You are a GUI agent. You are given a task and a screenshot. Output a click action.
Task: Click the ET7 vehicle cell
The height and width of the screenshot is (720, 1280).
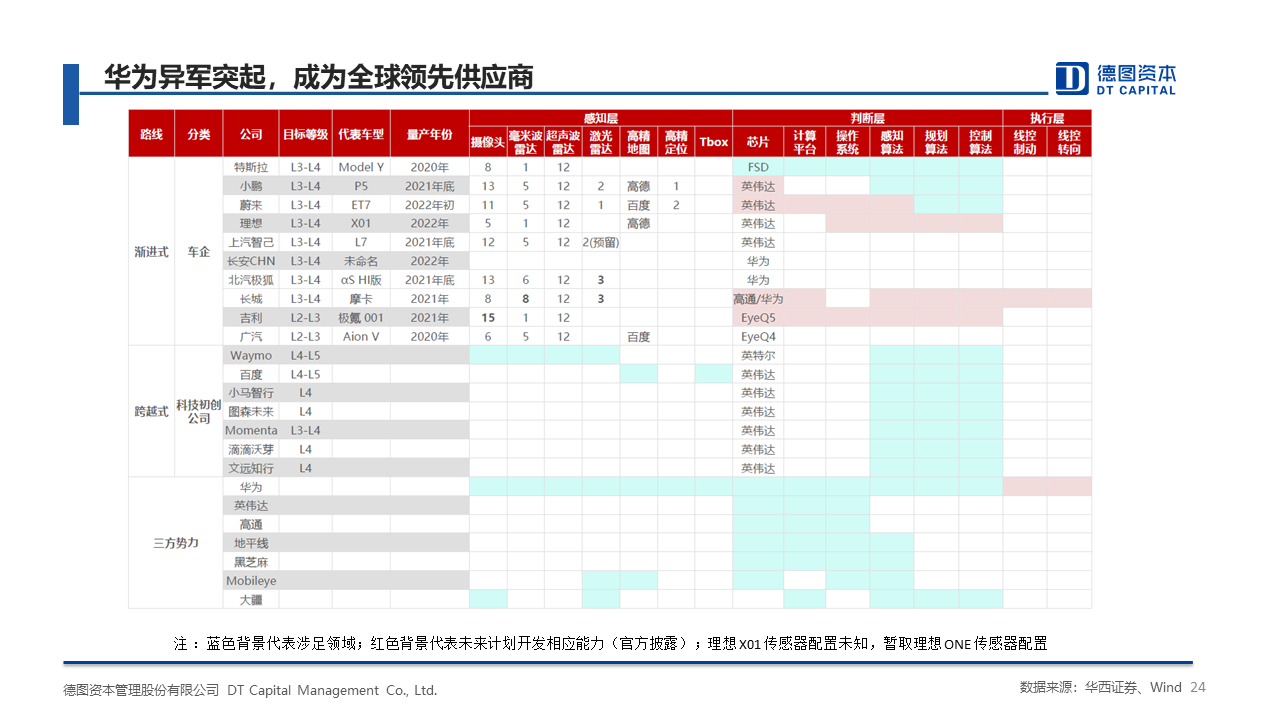361,205
